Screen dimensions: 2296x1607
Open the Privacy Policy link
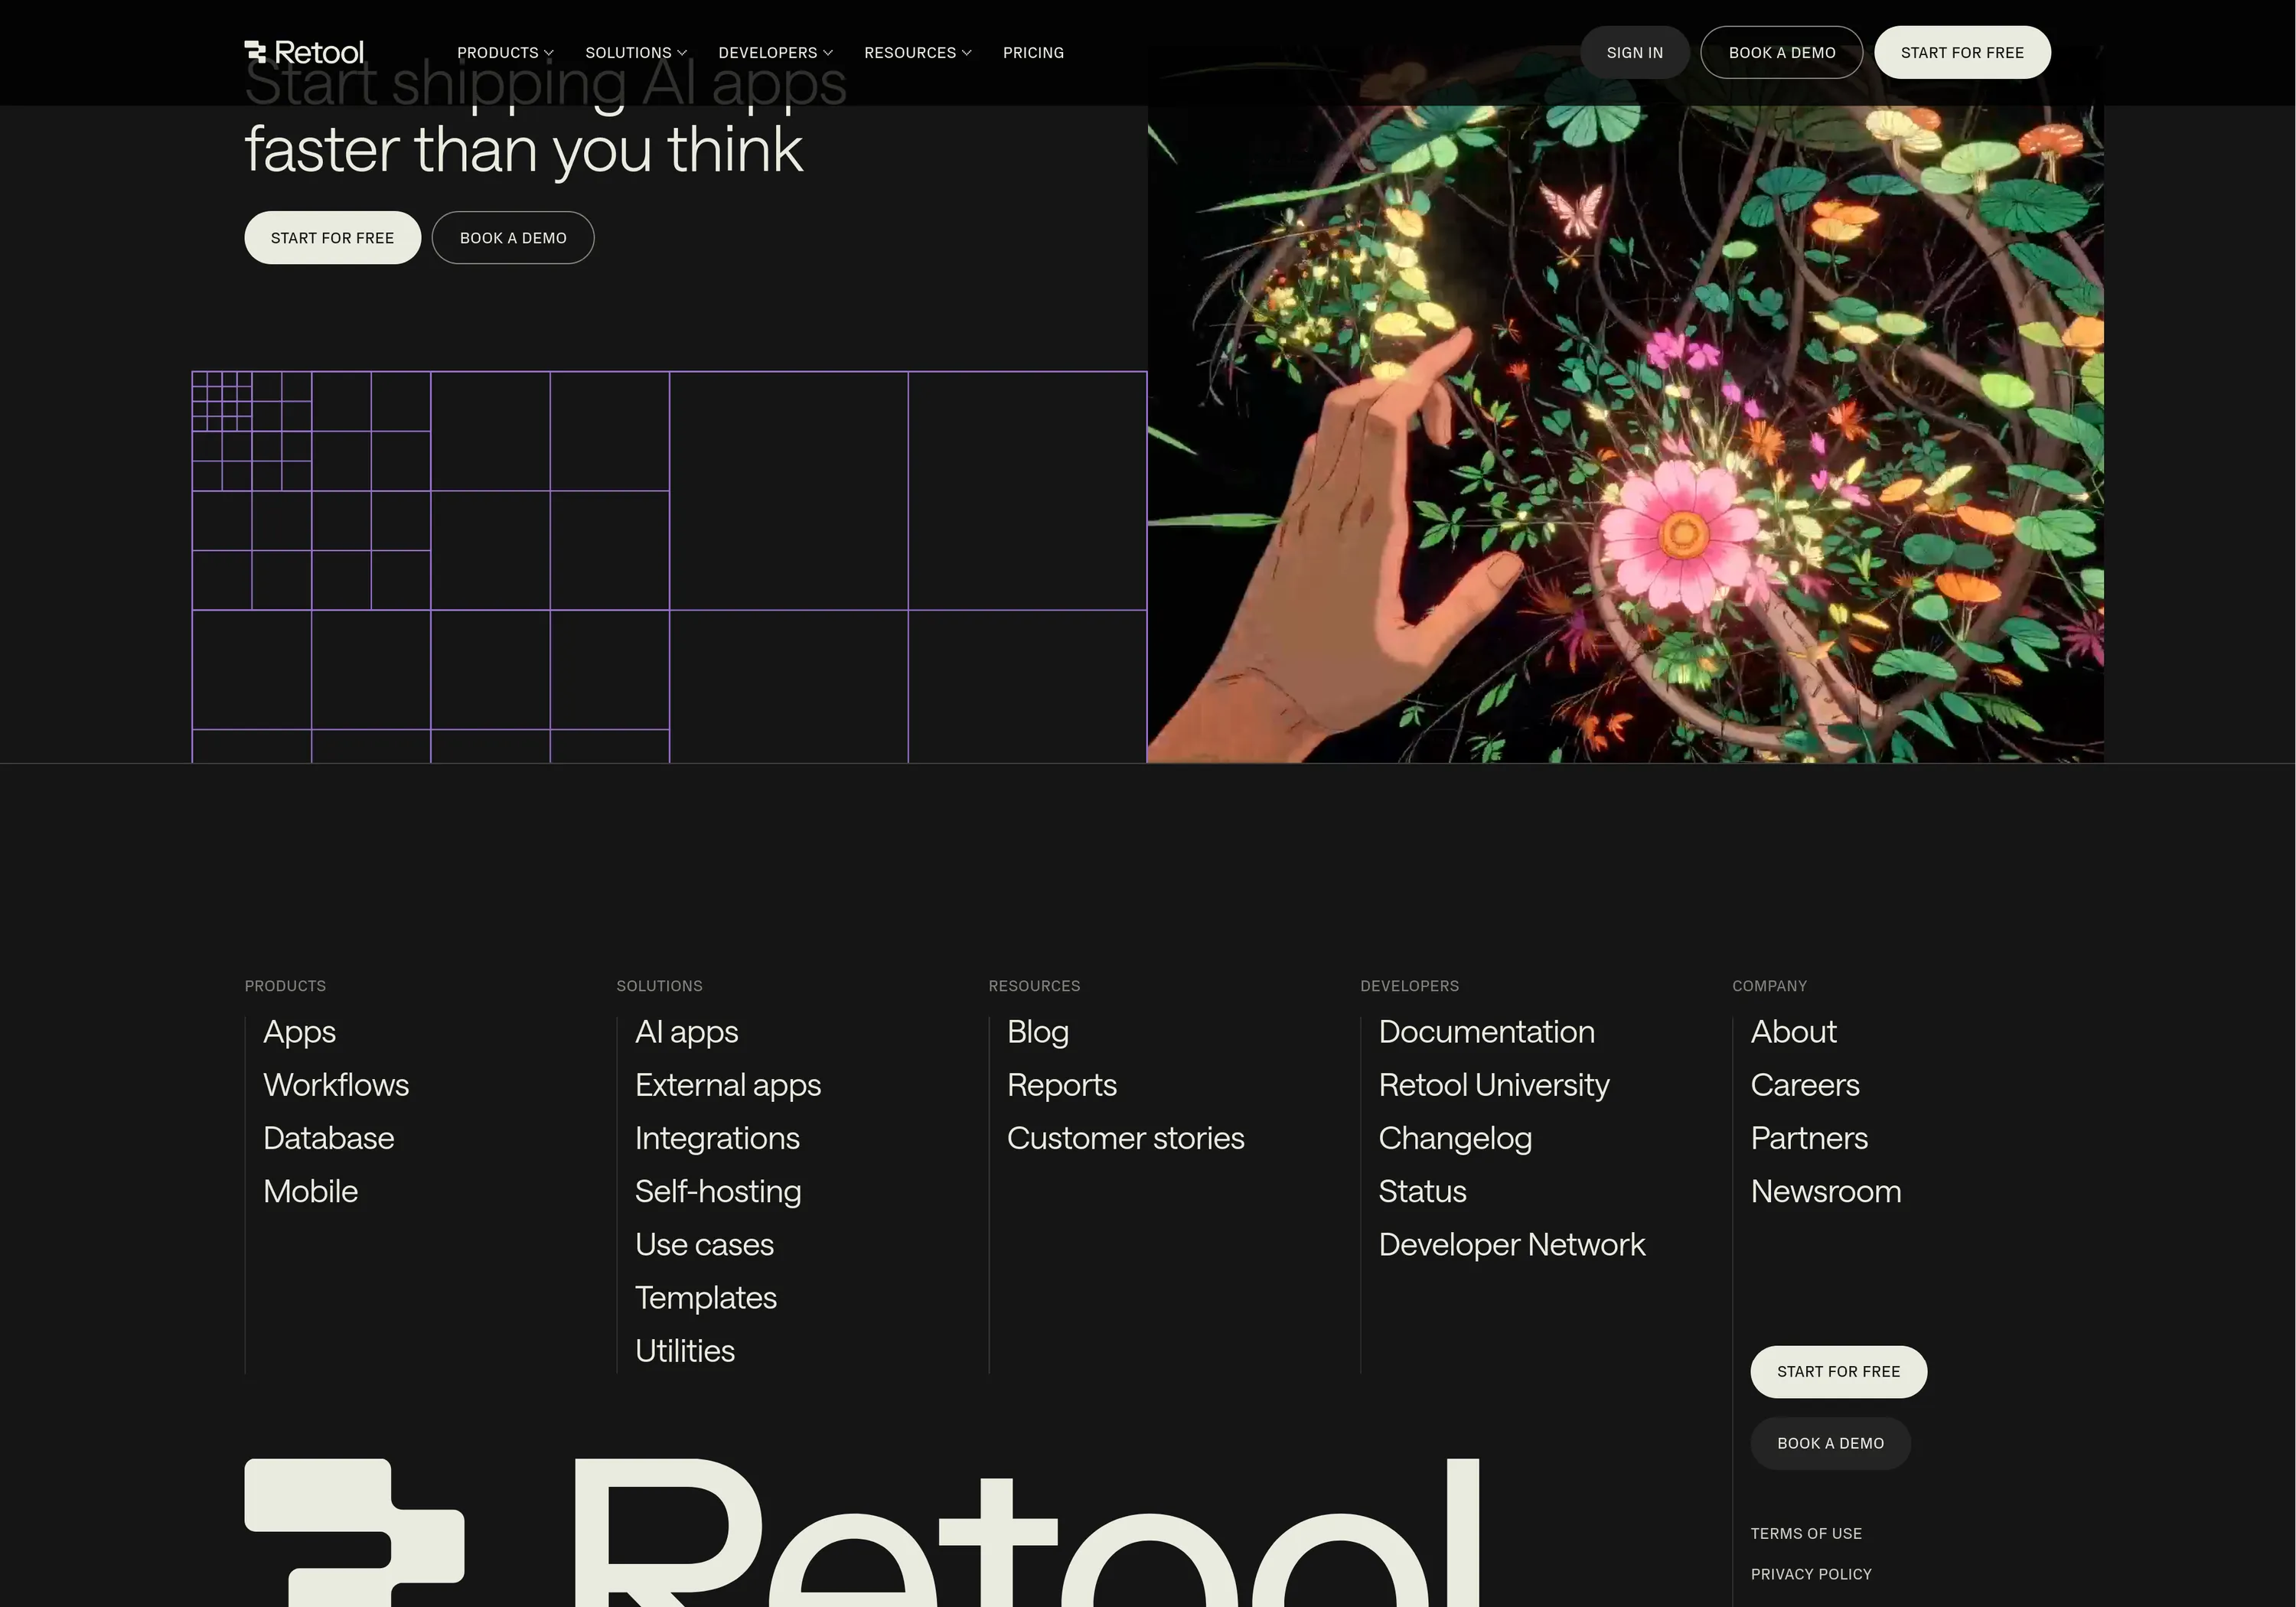click(1811, 1574)
